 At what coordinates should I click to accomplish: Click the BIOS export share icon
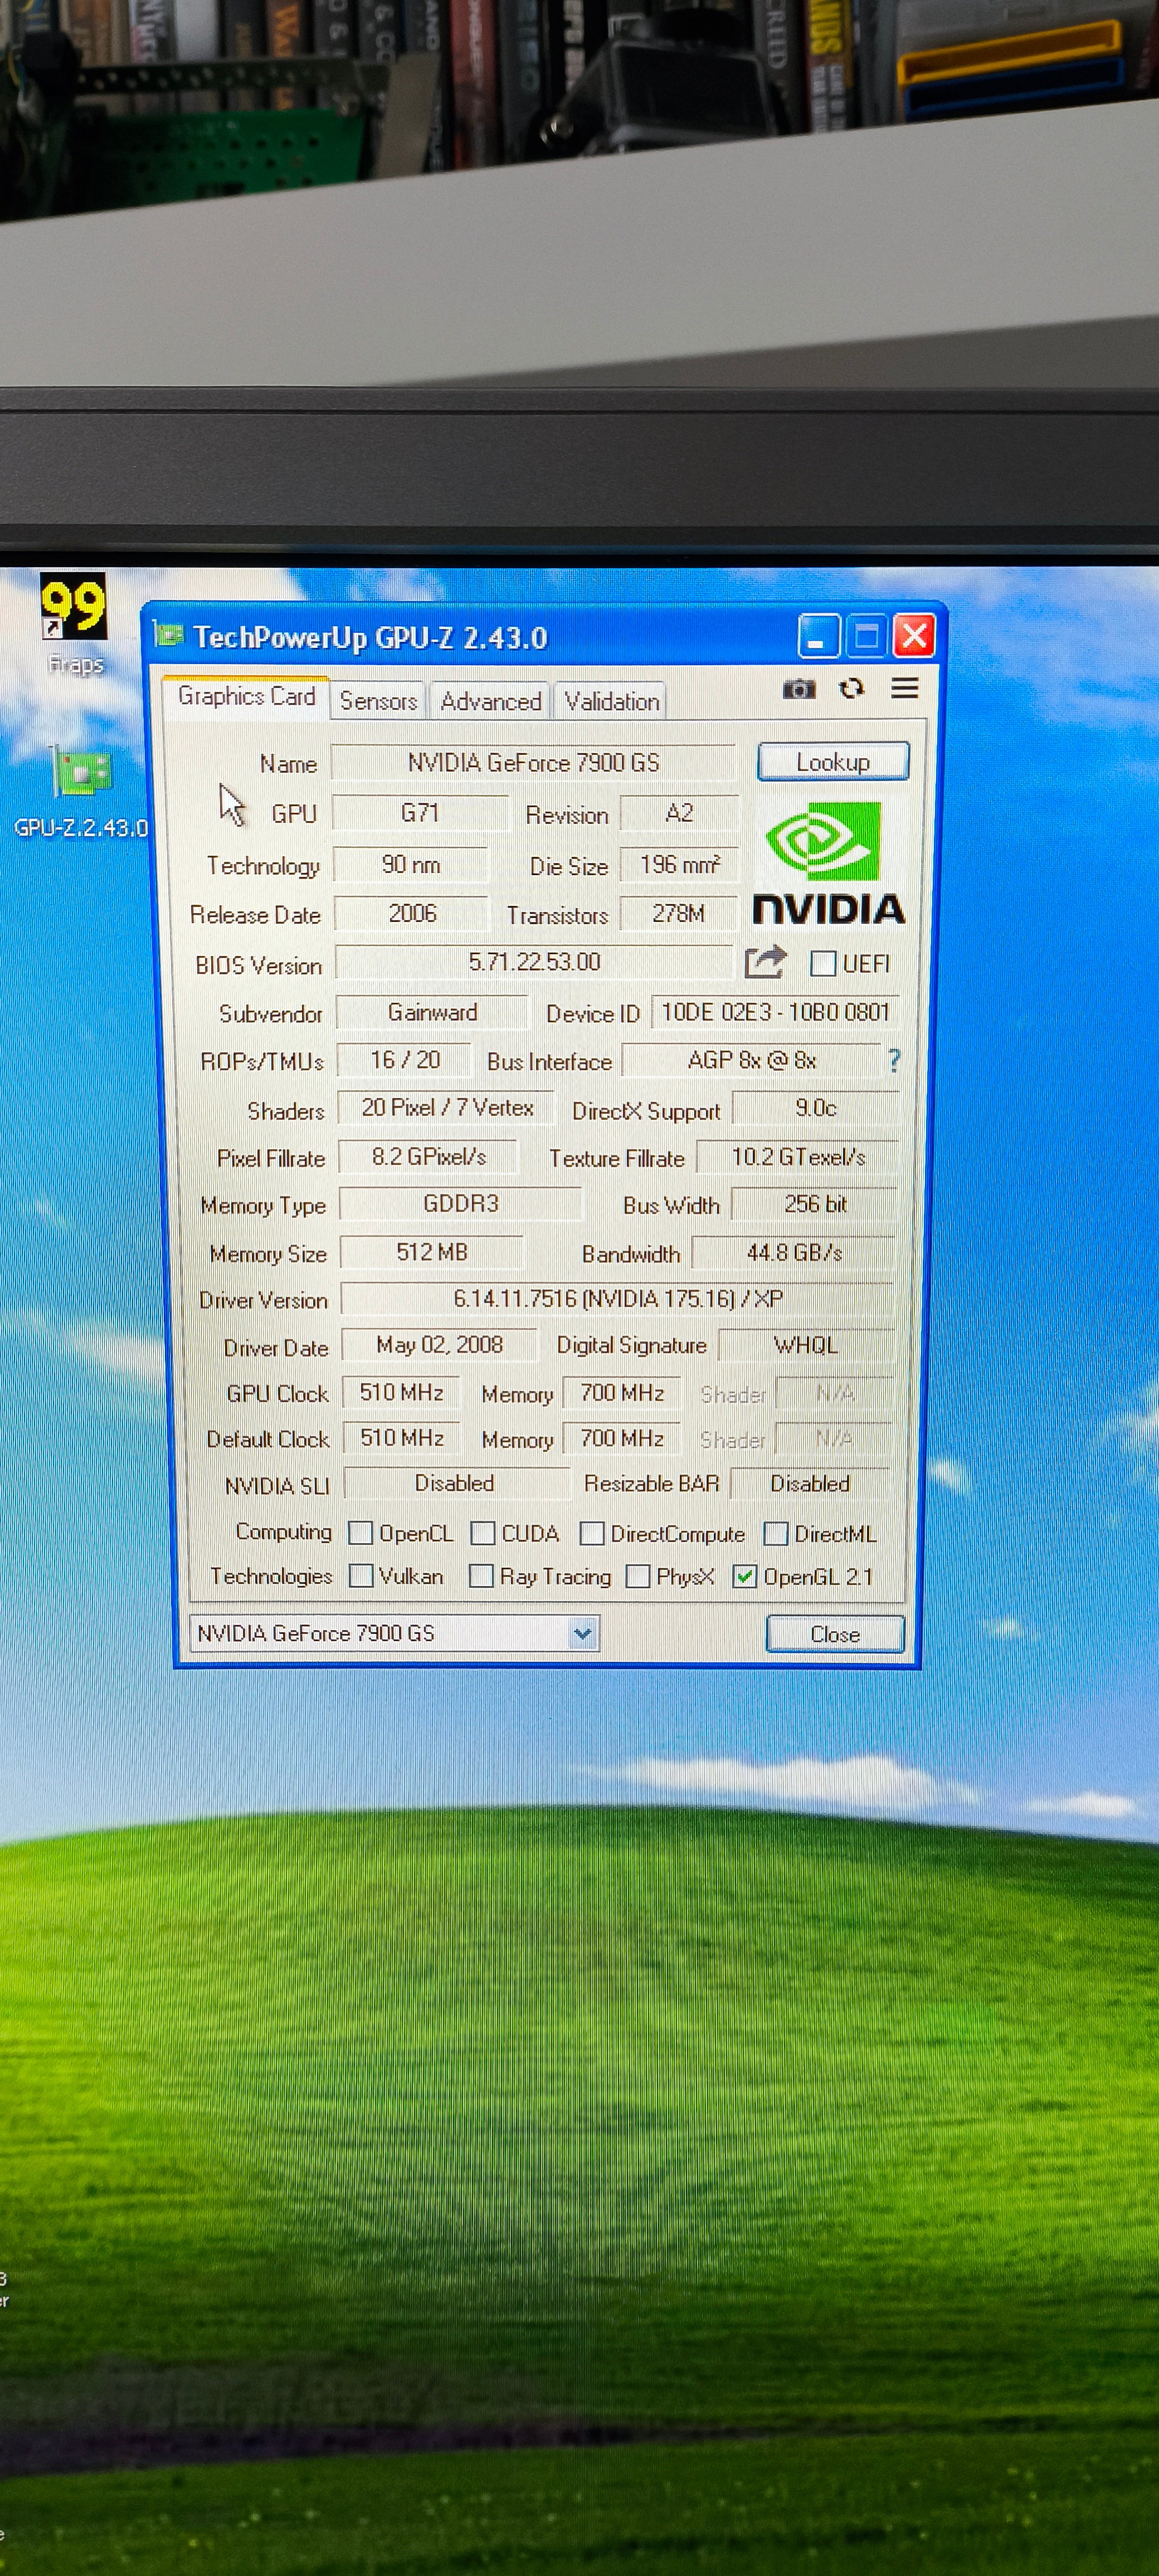765,962
